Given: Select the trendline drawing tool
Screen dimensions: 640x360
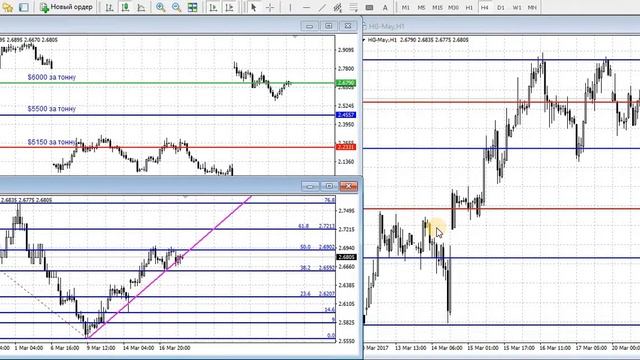Looking at the screenshot, I should point(322,7).
